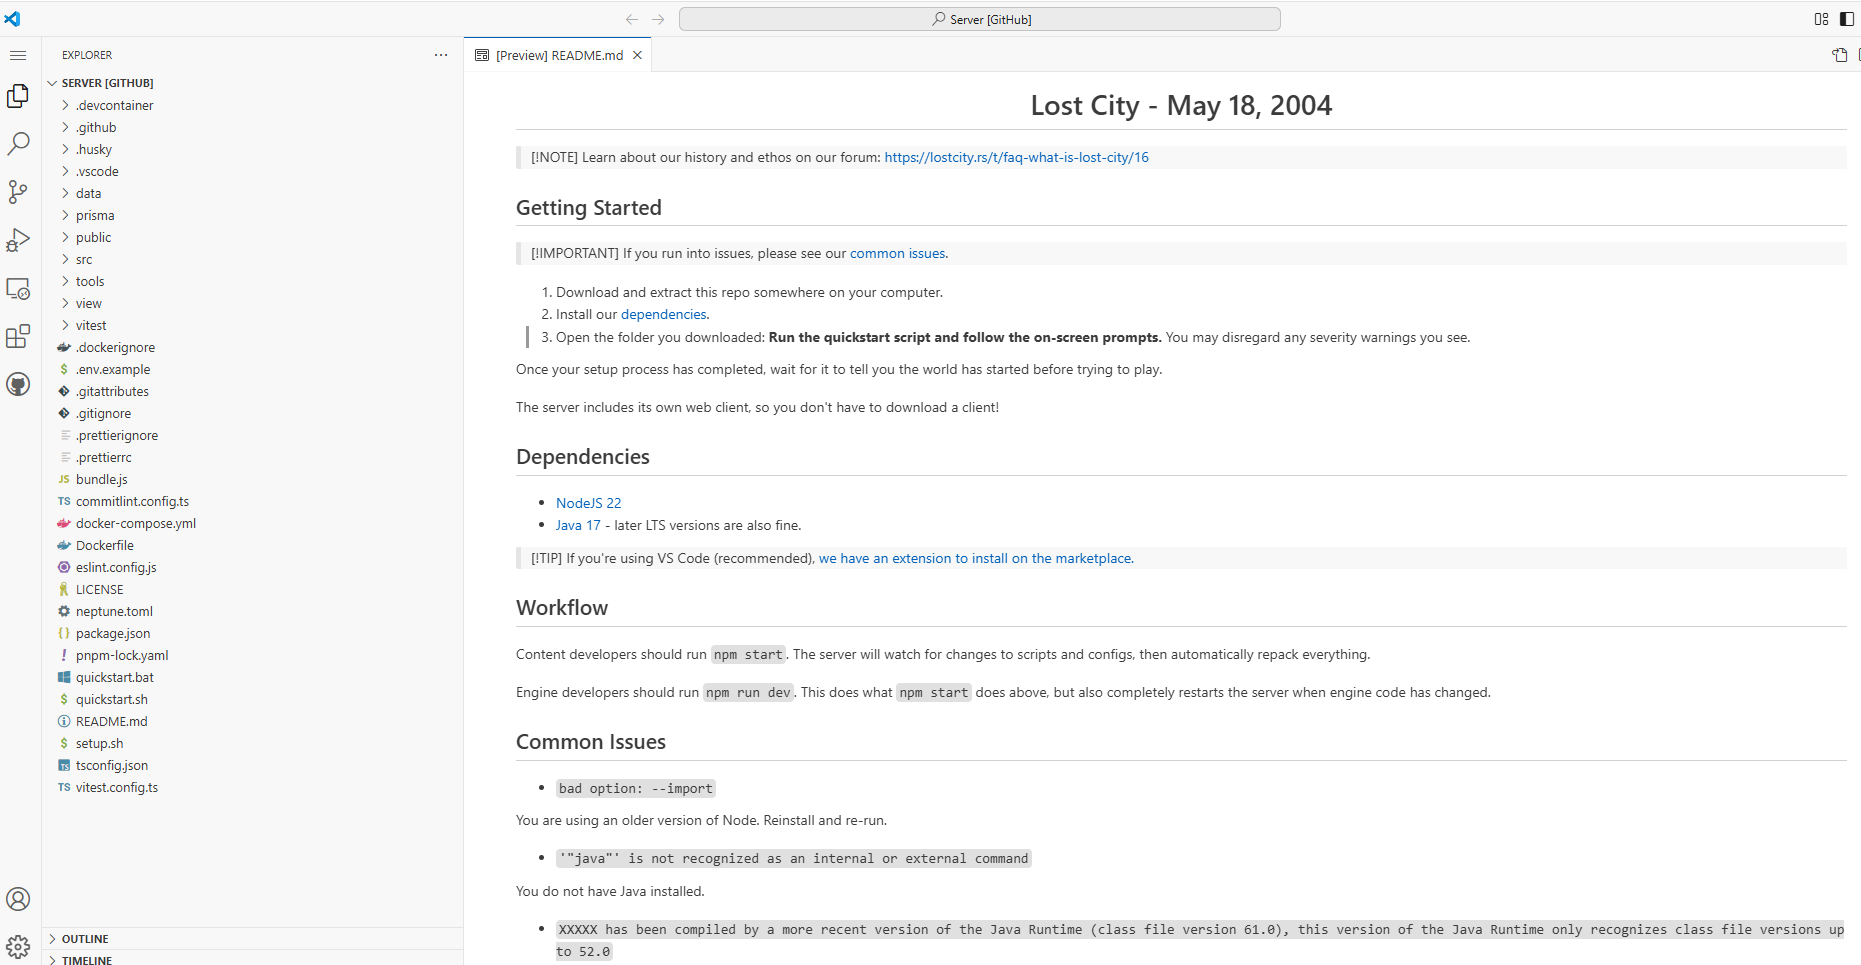1861x965 pixels.
Task: Open the GitHub view icon
Action: pyautogui.click(x=18, y=384)
